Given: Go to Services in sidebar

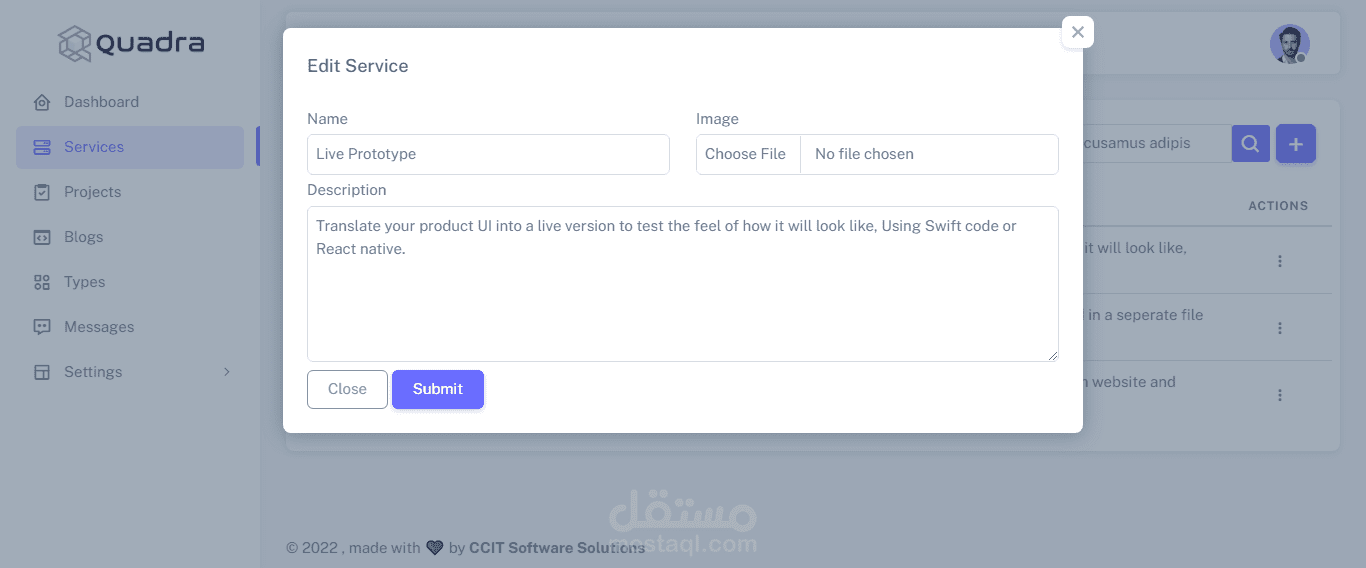Looking at the screenshot, I should [x=94, y=147].
